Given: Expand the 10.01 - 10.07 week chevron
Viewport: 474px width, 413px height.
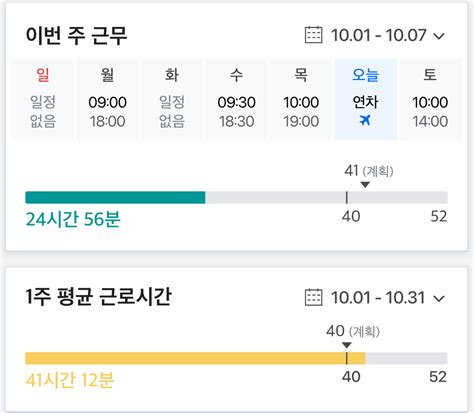Looking at the screenshot, I should point(439,36).
